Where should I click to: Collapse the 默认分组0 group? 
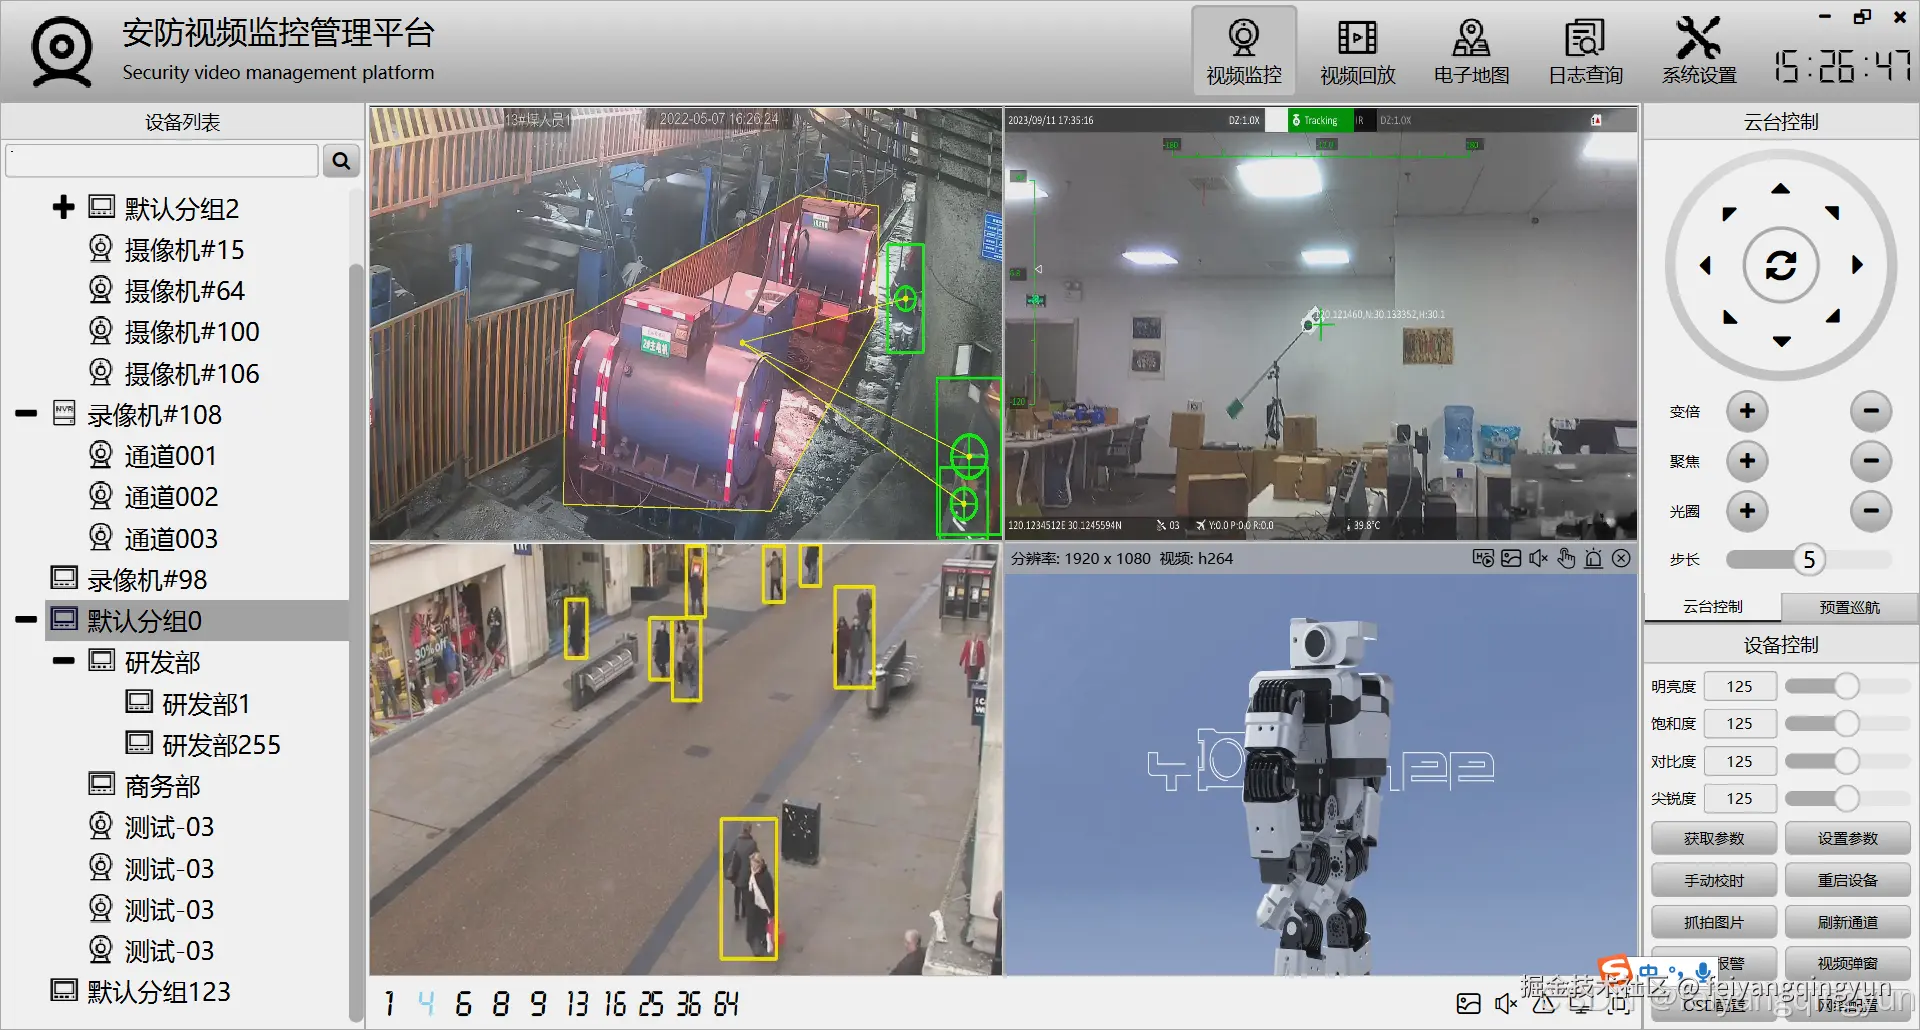[26, 620]
